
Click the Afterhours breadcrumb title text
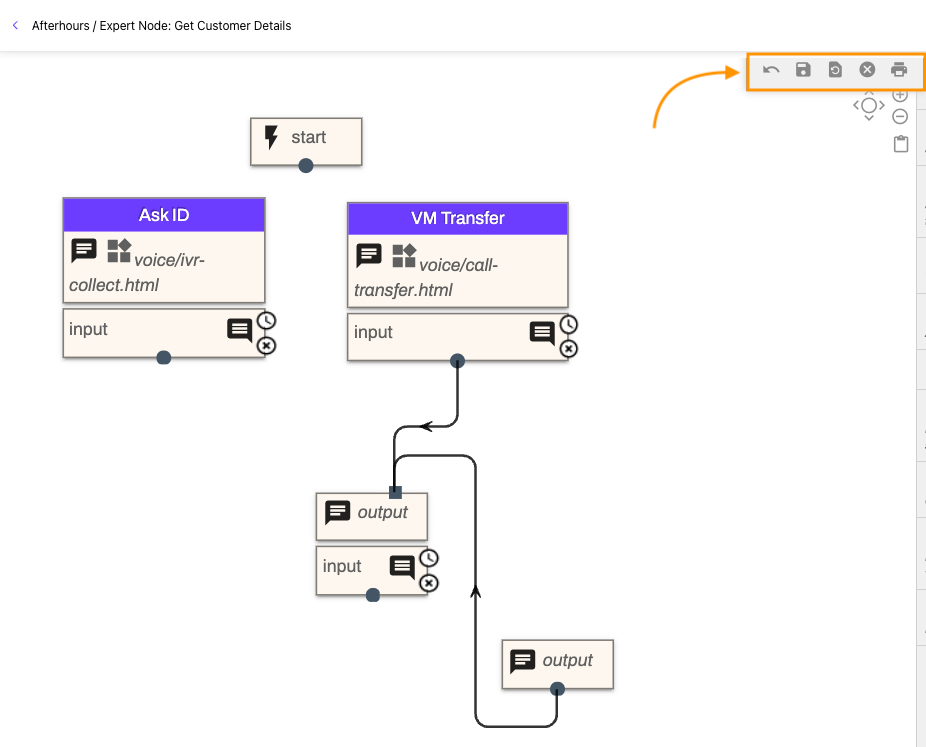[61, 25]
